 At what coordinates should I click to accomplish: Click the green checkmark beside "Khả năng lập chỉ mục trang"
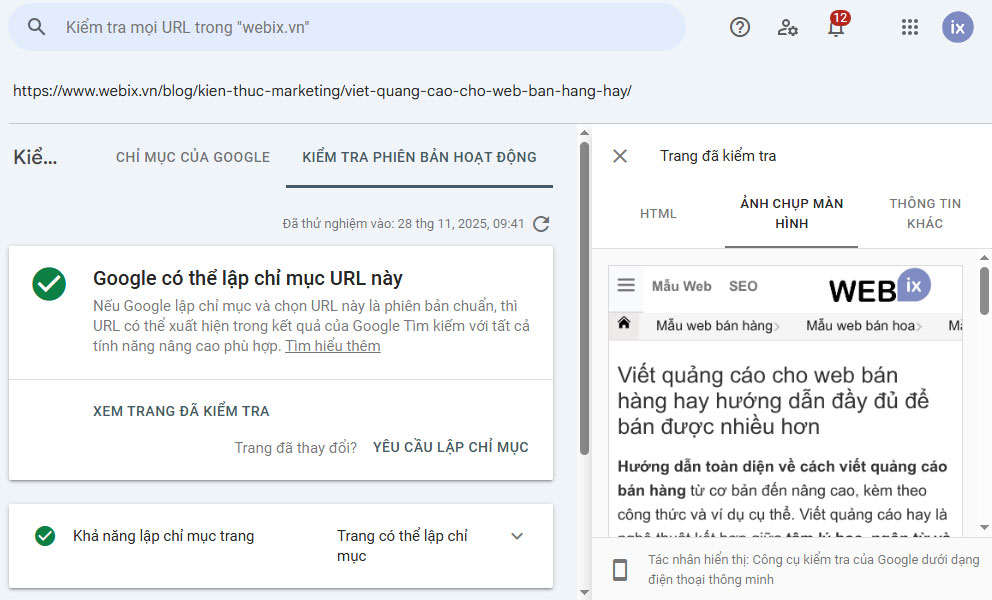click(44, 537)
